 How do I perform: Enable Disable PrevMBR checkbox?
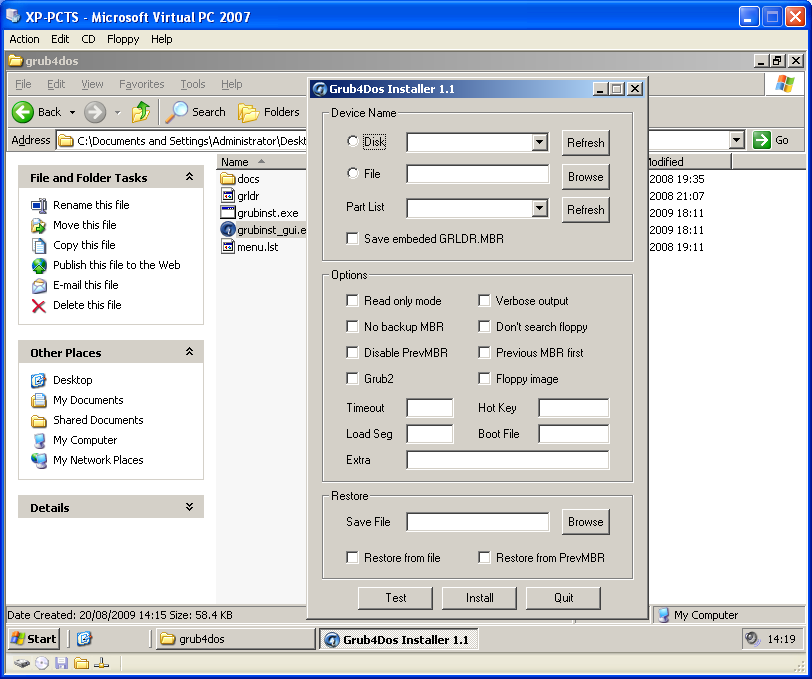(352, 352)
